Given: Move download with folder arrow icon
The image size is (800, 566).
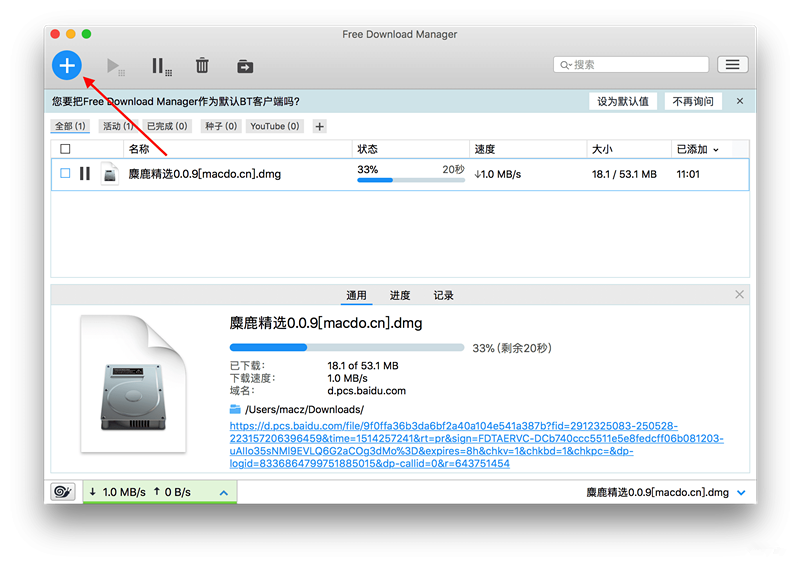Looking at the screenshot, I should [245, 66].
